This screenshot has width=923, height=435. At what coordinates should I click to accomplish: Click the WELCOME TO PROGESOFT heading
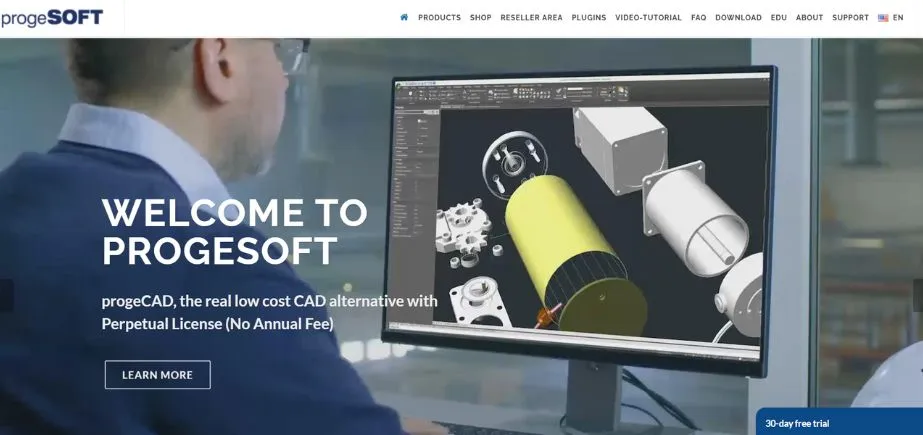[234, 231]
